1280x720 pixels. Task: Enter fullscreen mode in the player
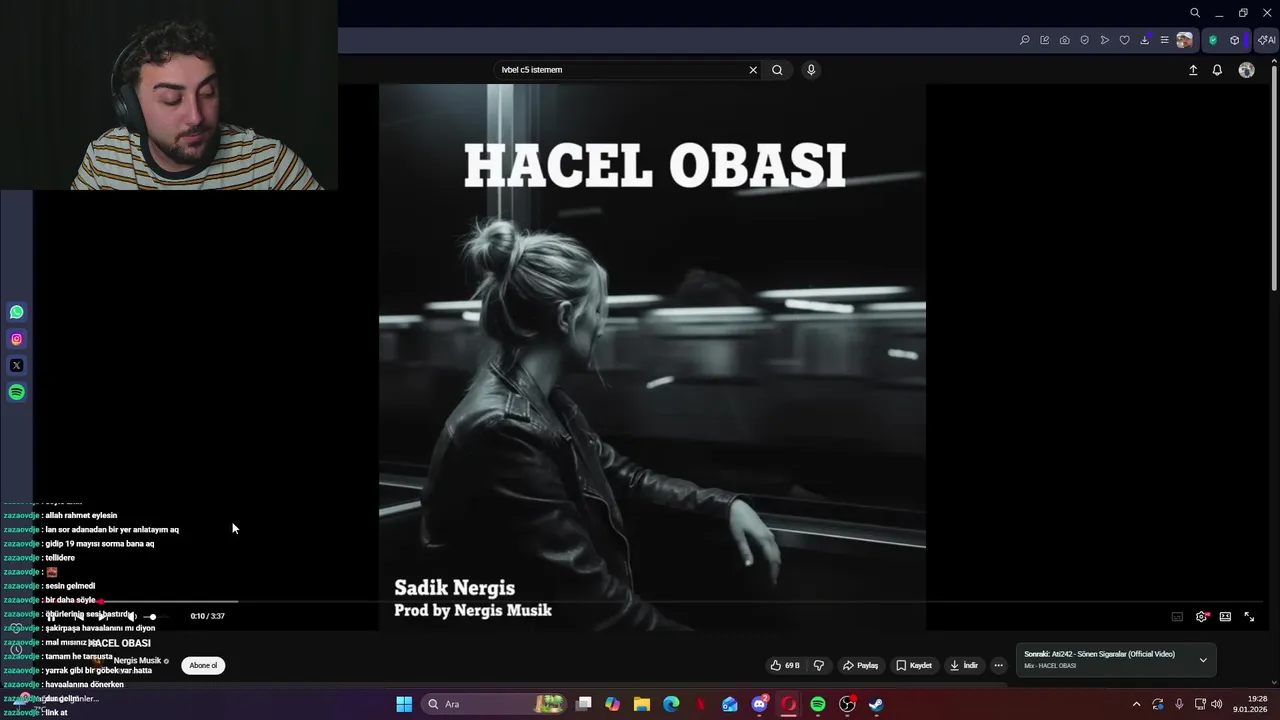pyautogui.click(x=1249, y=617)
